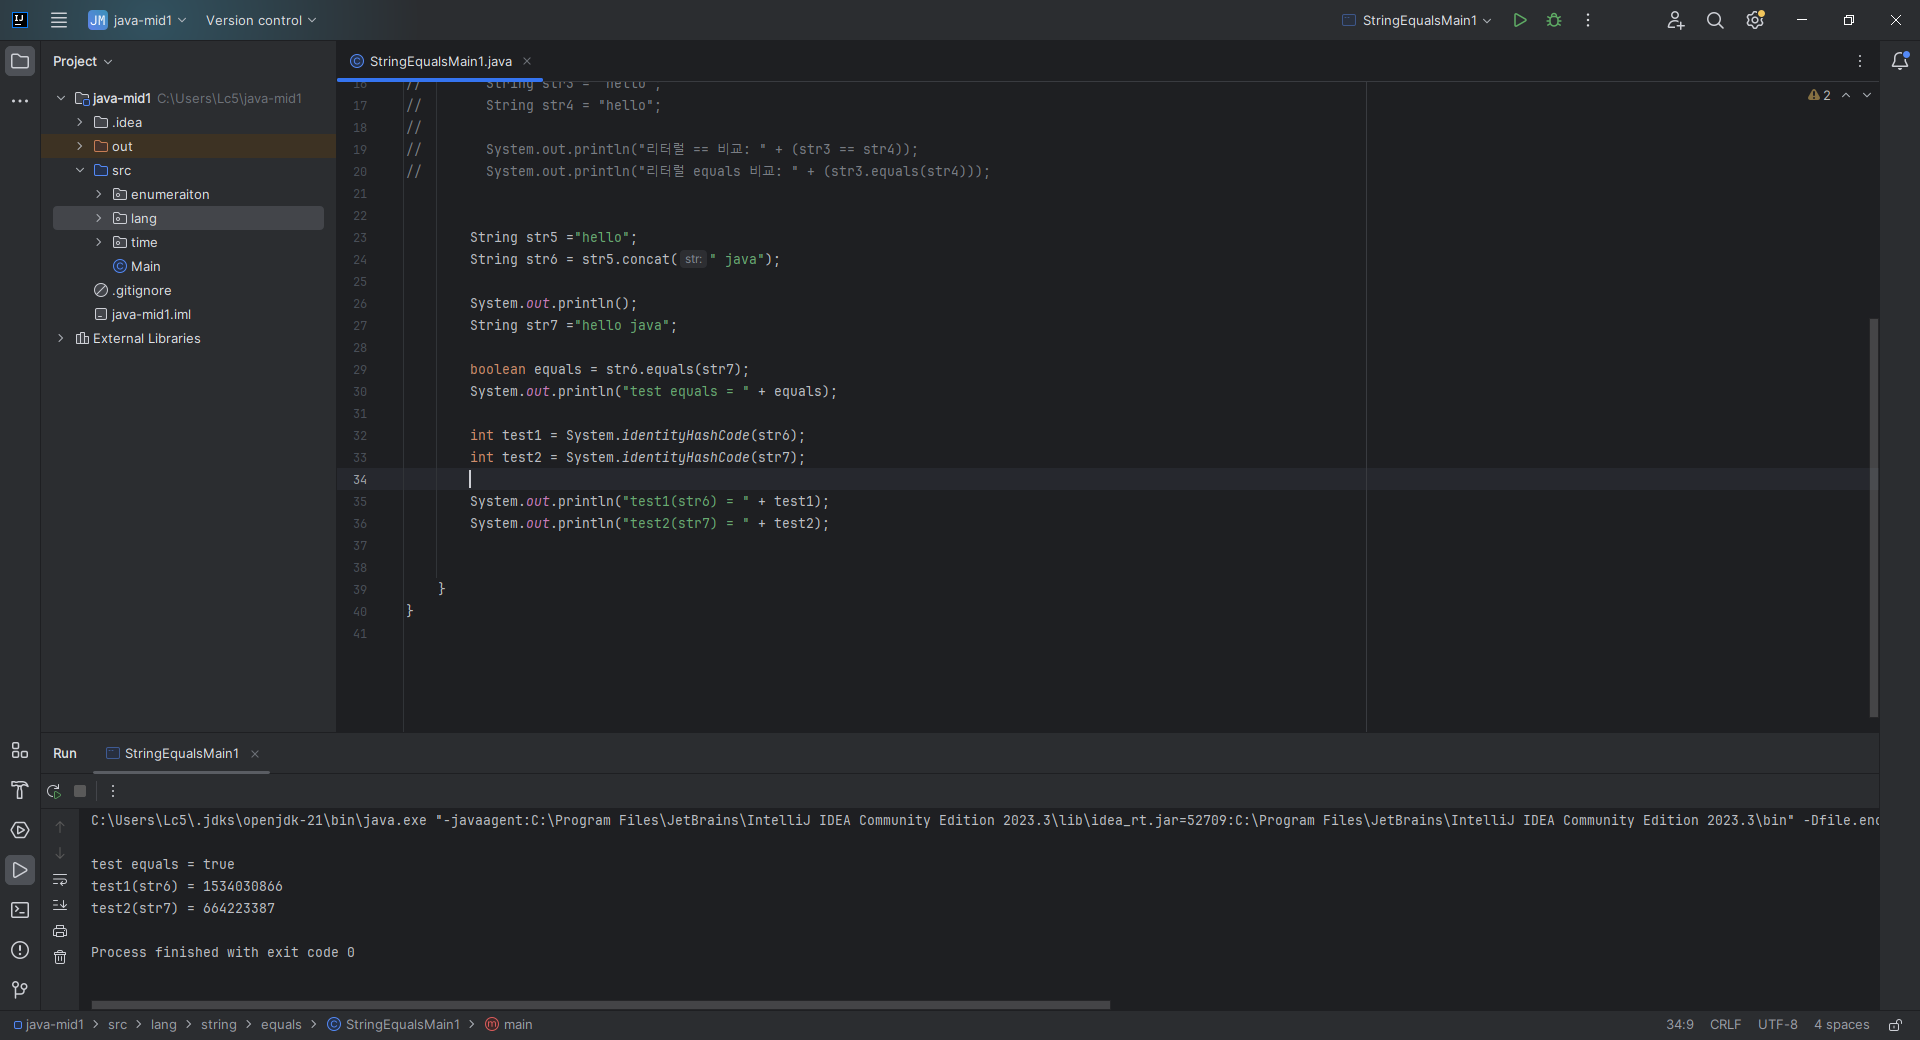Open Build hammer tool window
The height and width of the screenshot is (1040, 1920).
tap(20, 790)
